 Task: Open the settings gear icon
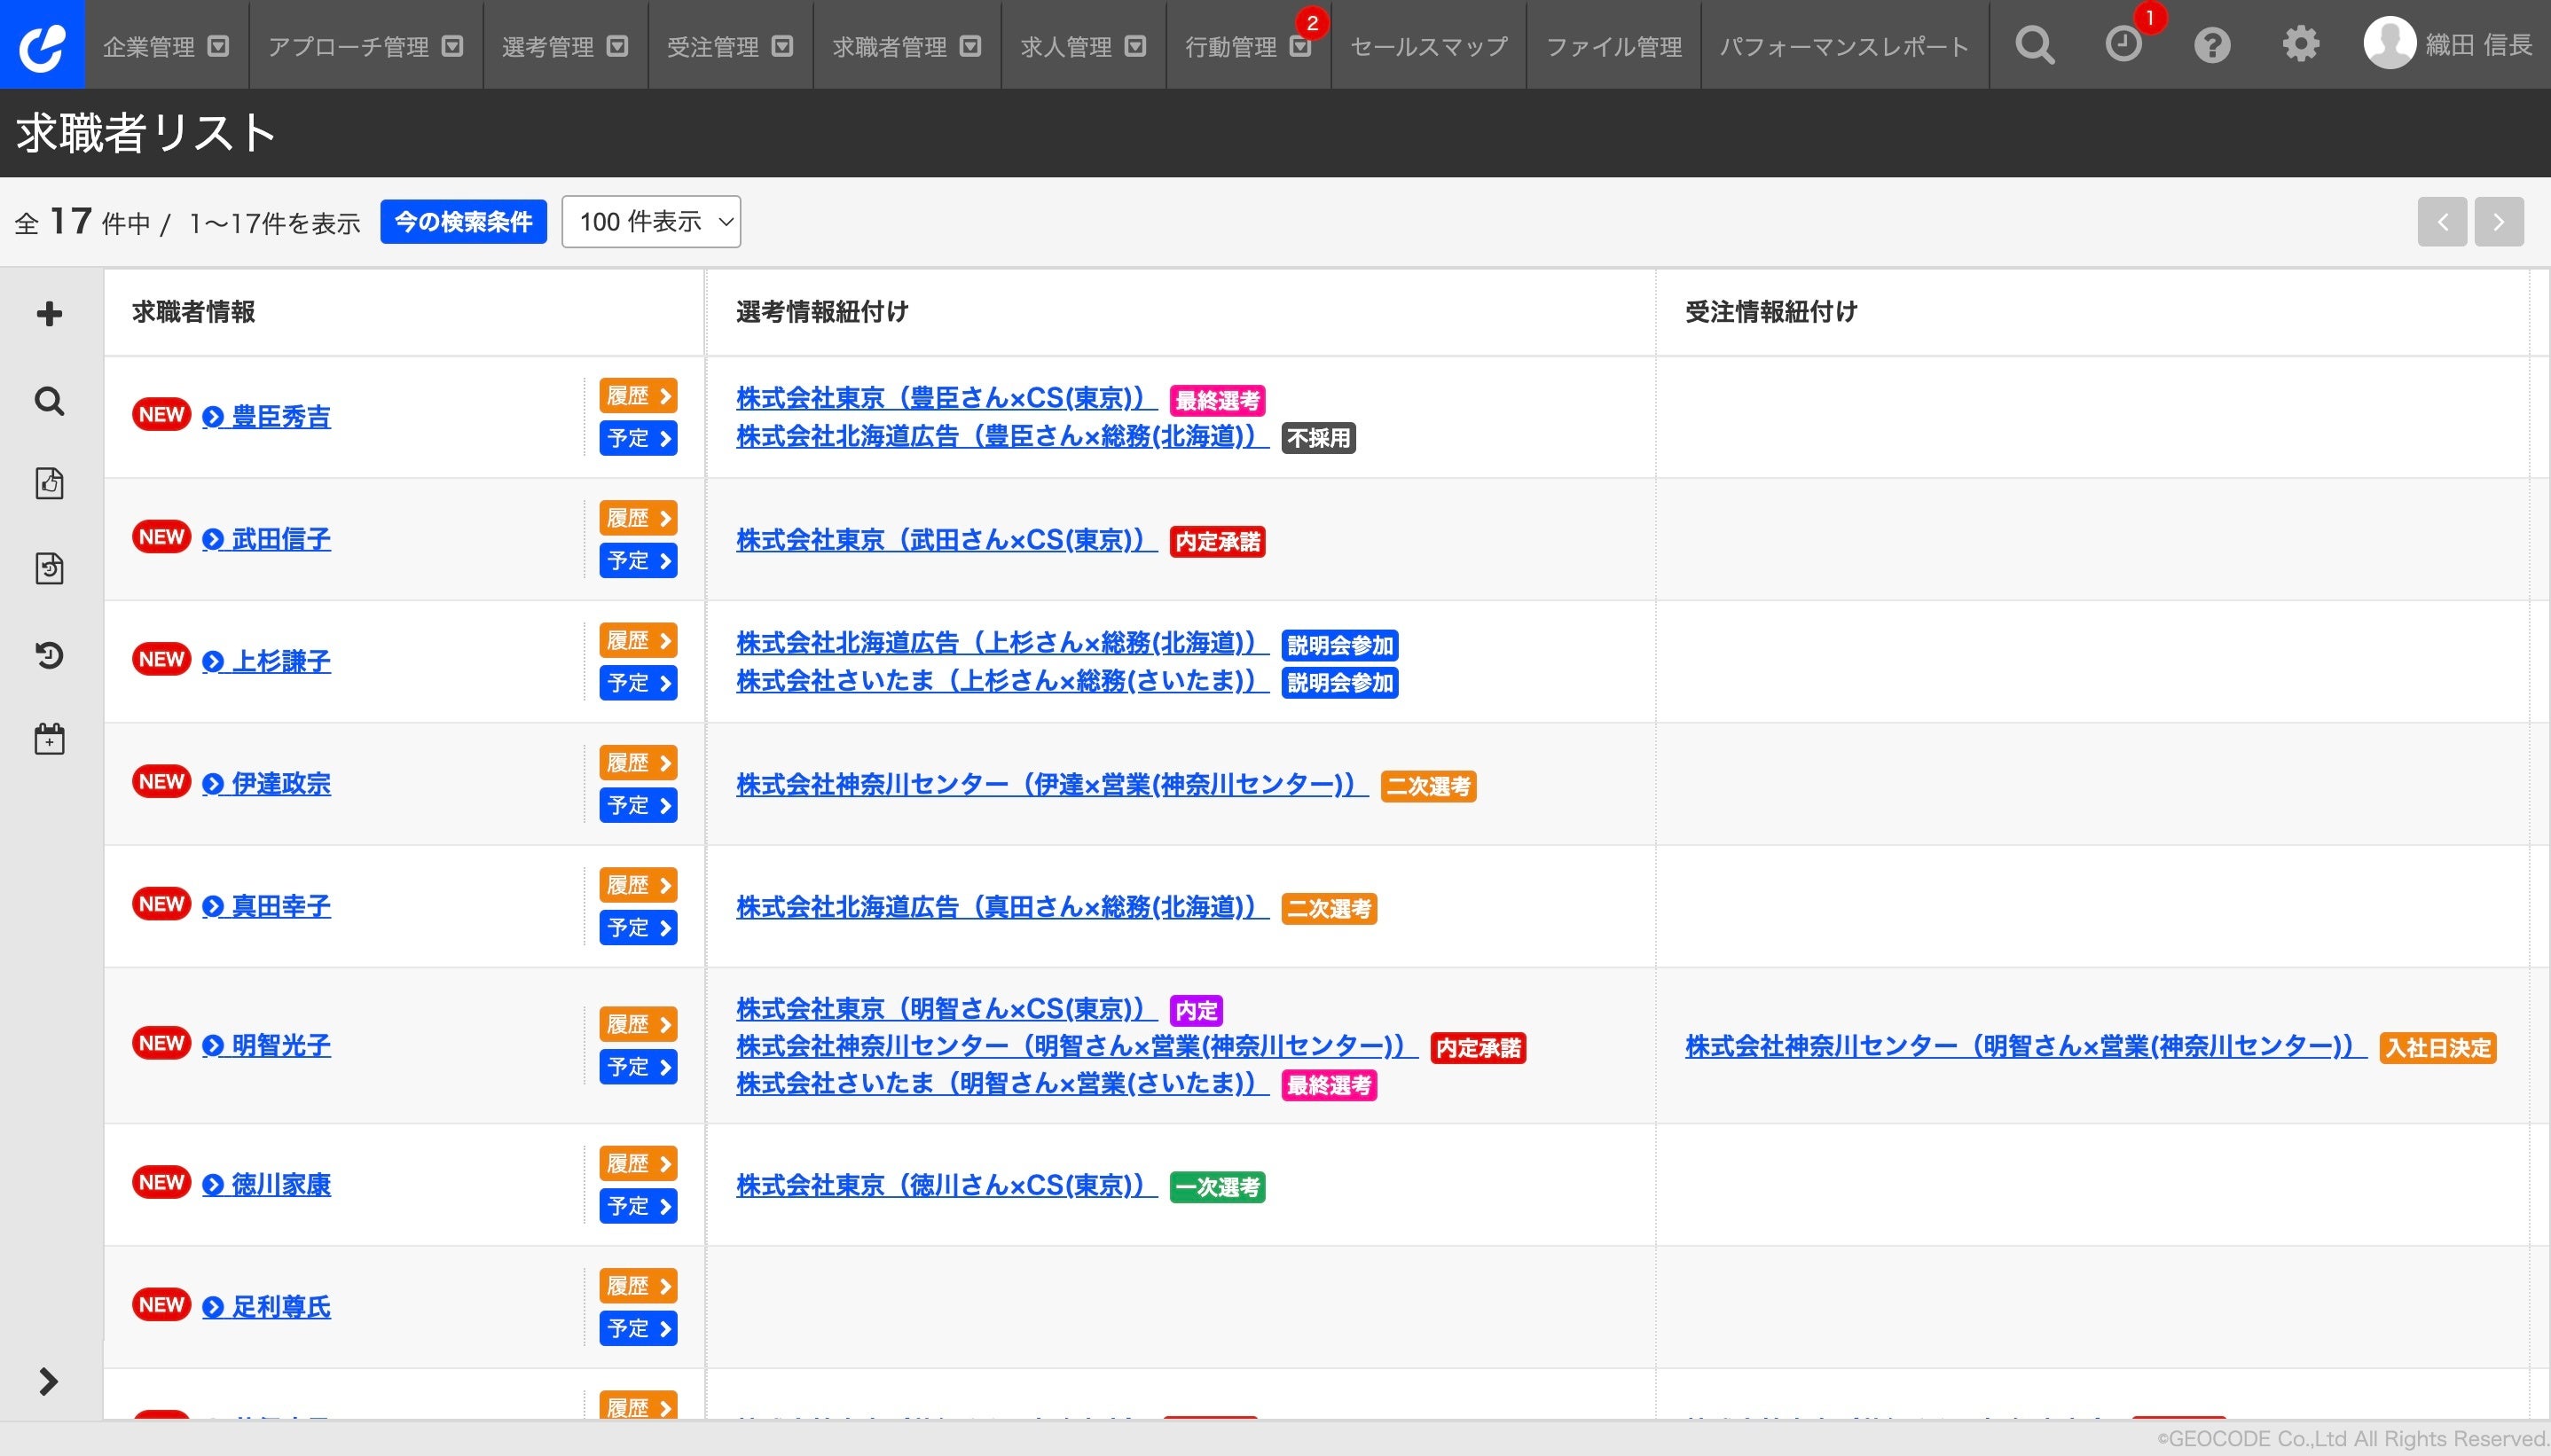coord(2300,45)
